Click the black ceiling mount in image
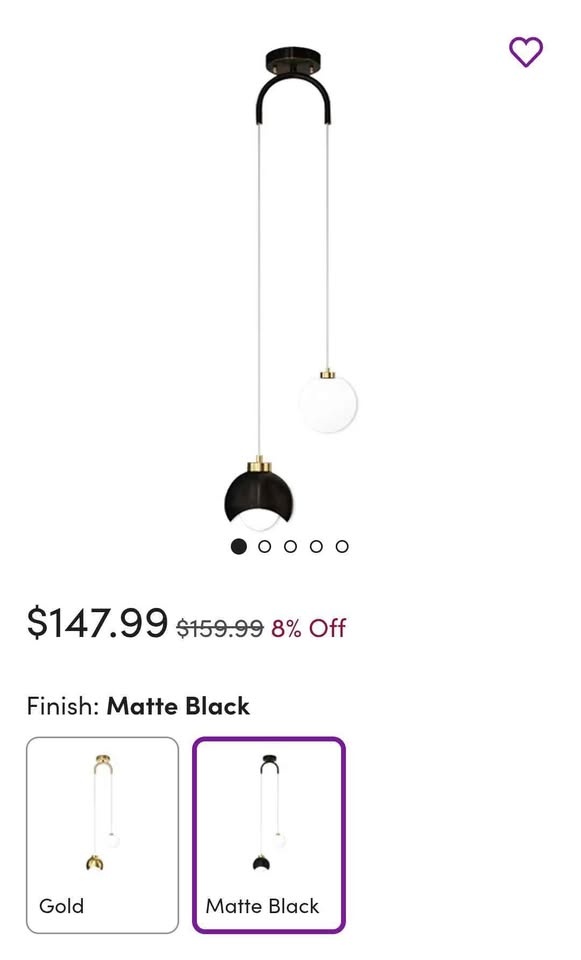The height and width of the screenshot is (960, 581). [293, 60]
